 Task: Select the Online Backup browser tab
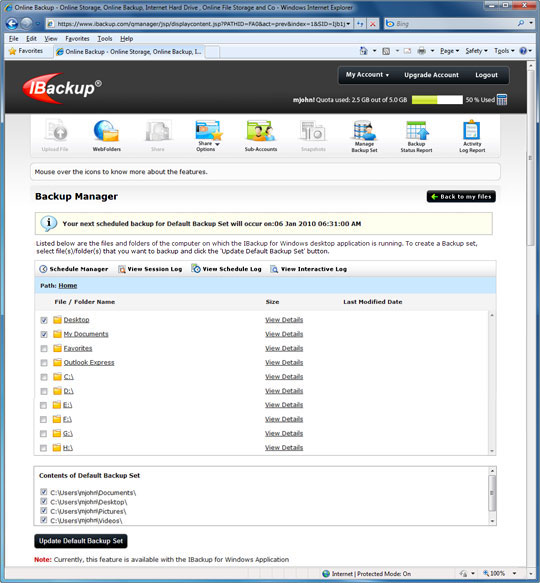pos(129,52)
